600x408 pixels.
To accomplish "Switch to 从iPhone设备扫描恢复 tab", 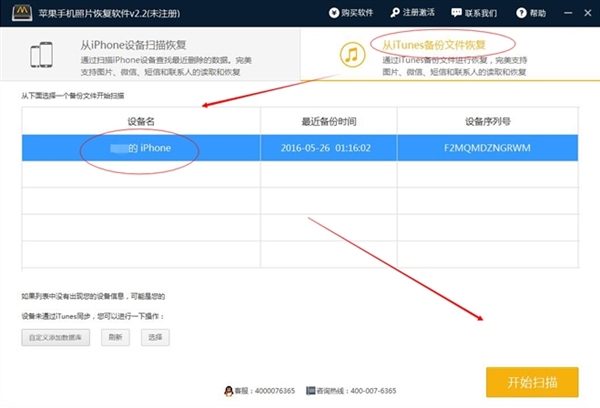I will pos(150,55).
